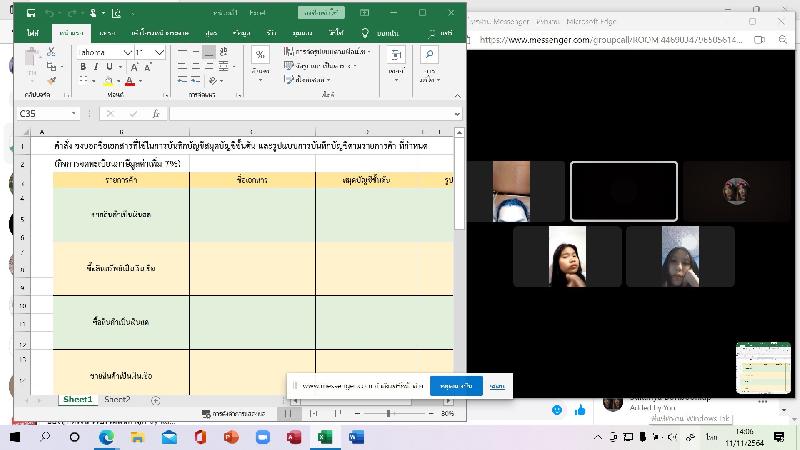This screenshot has width=800, height=450.
Task: Open Excel from the Windows taskbar
Action: (324, 437)
